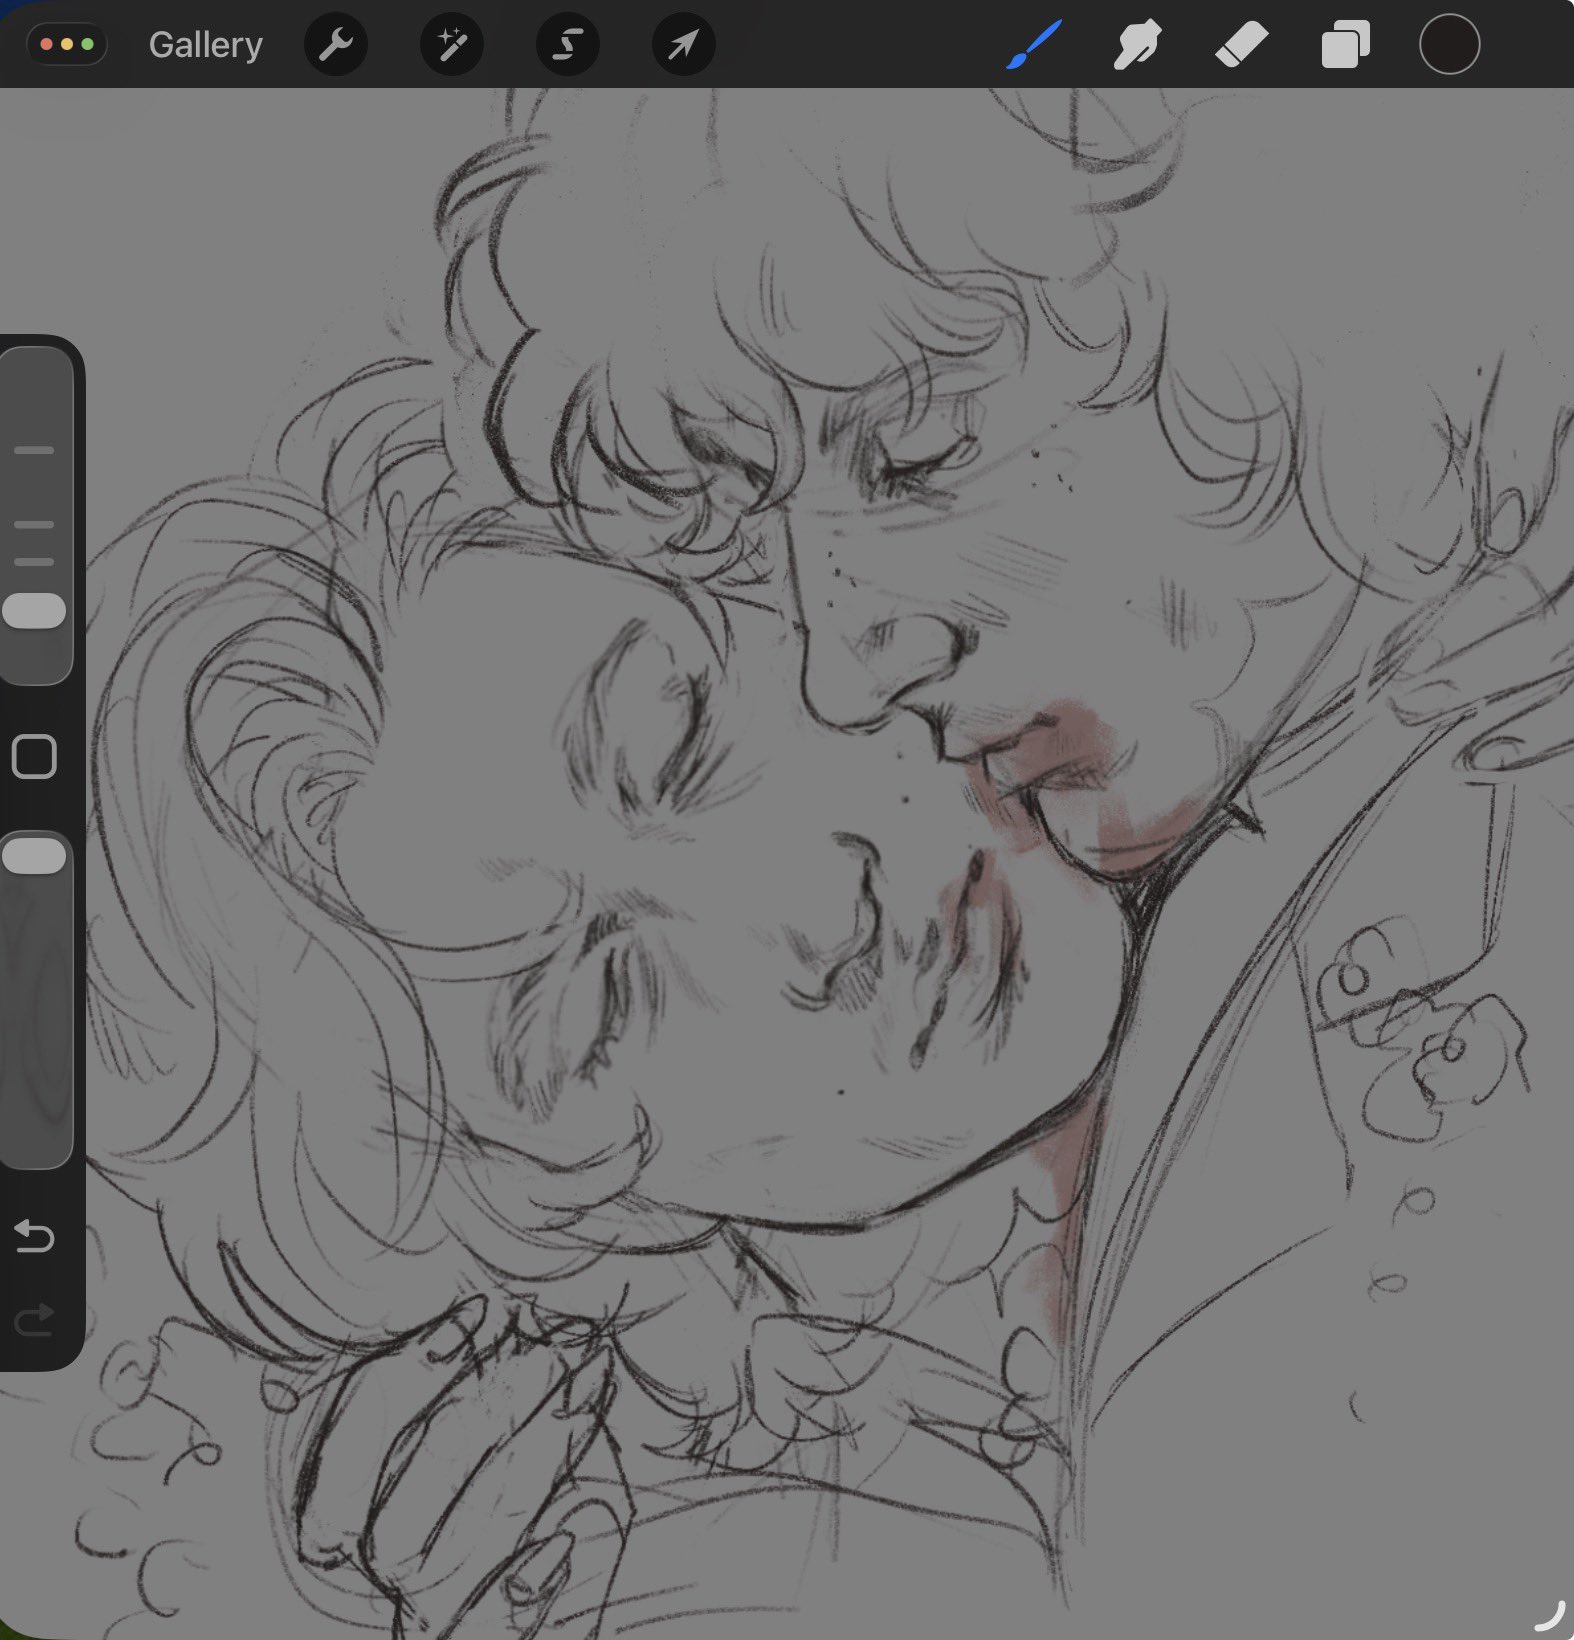Click the curved corner handle at bottom-right
Screen dimensions: 1574x1640
pos(1547,1615)
